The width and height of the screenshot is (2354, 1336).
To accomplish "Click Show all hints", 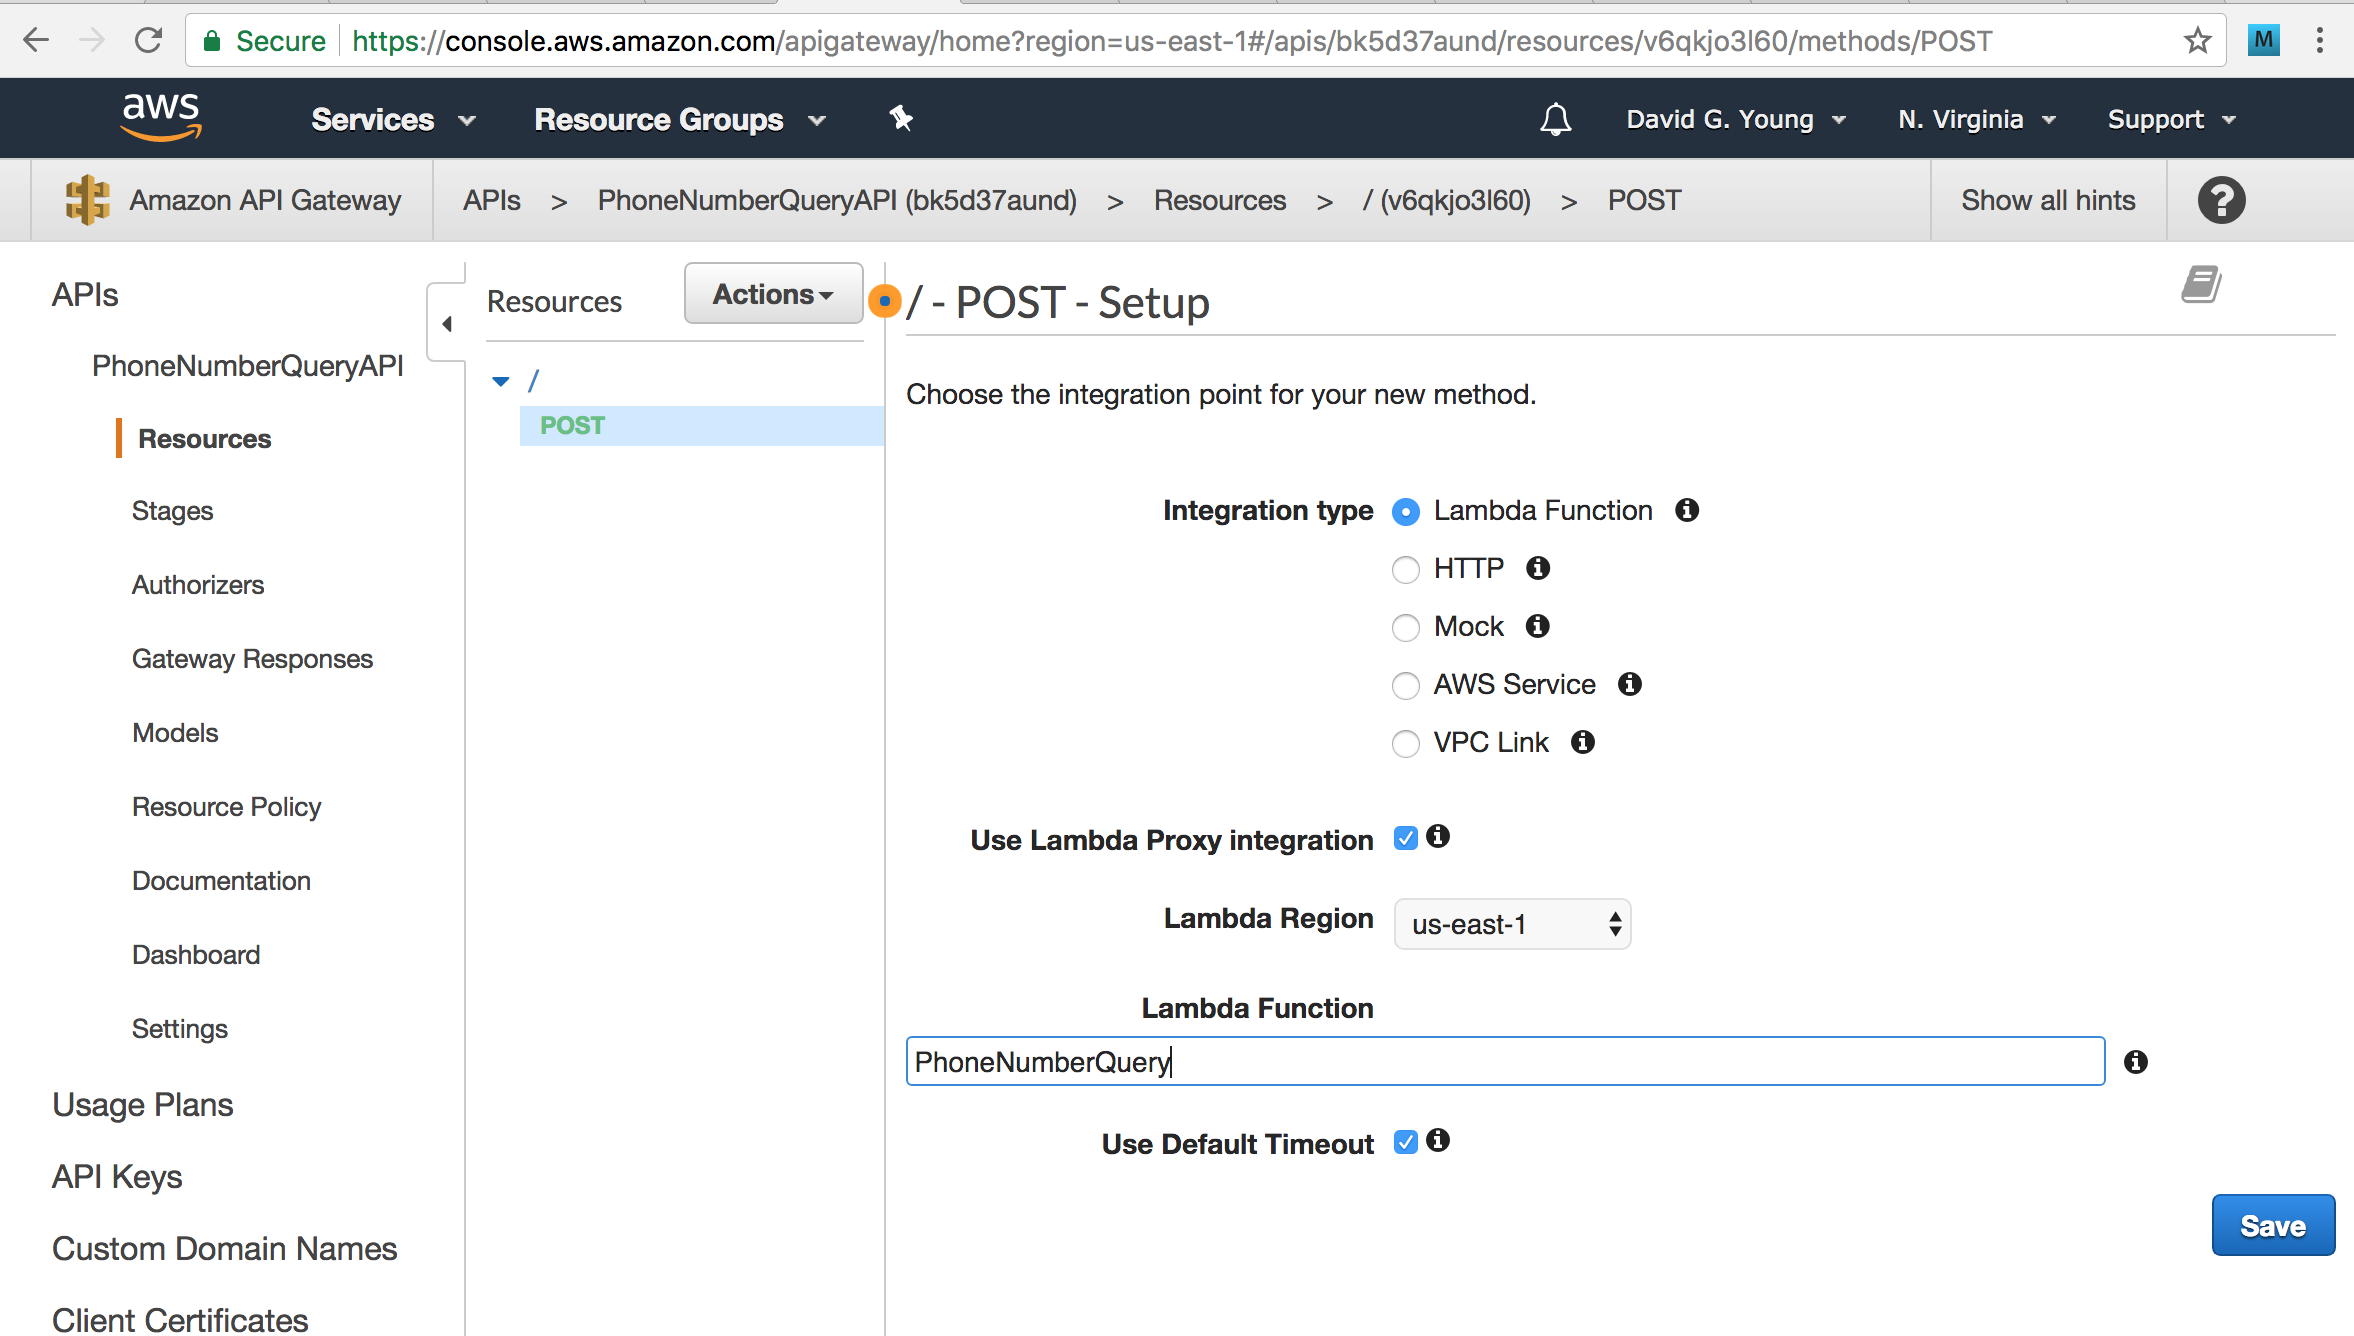I will point(2048,200).
